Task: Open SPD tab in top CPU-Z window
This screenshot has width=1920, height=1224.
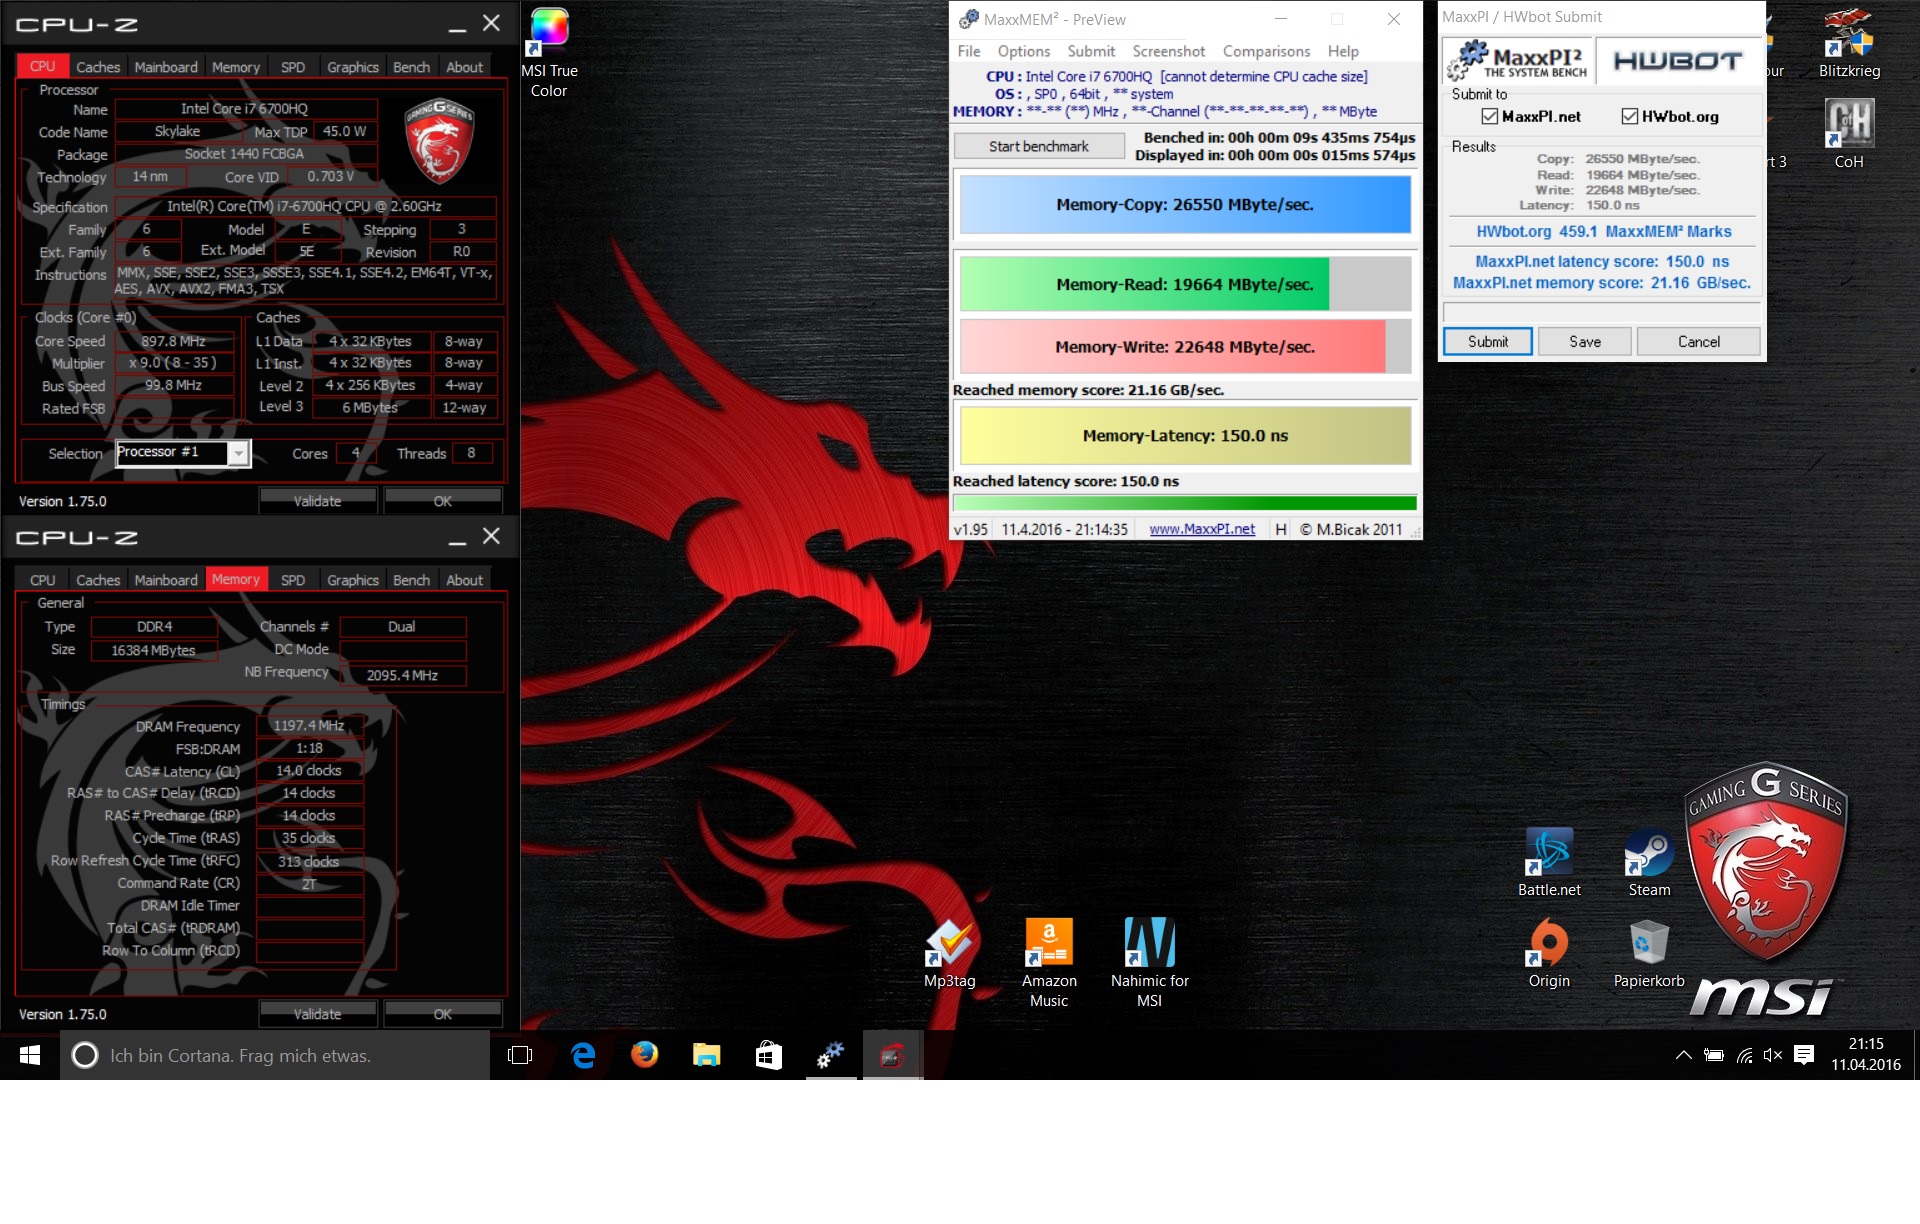Action: tap(293, 67)
